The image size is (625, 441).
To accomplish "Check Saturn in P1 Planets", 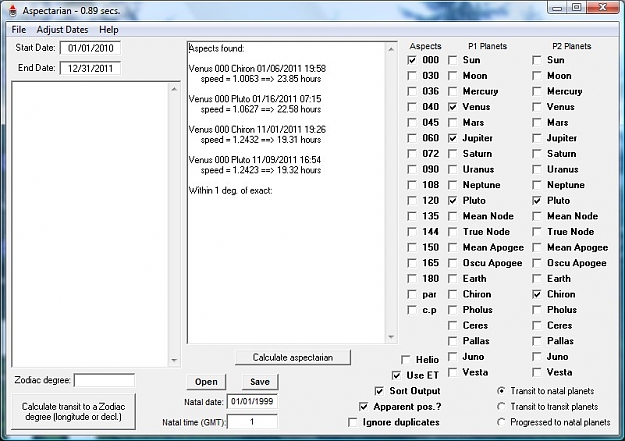I will tap(452, 154).
